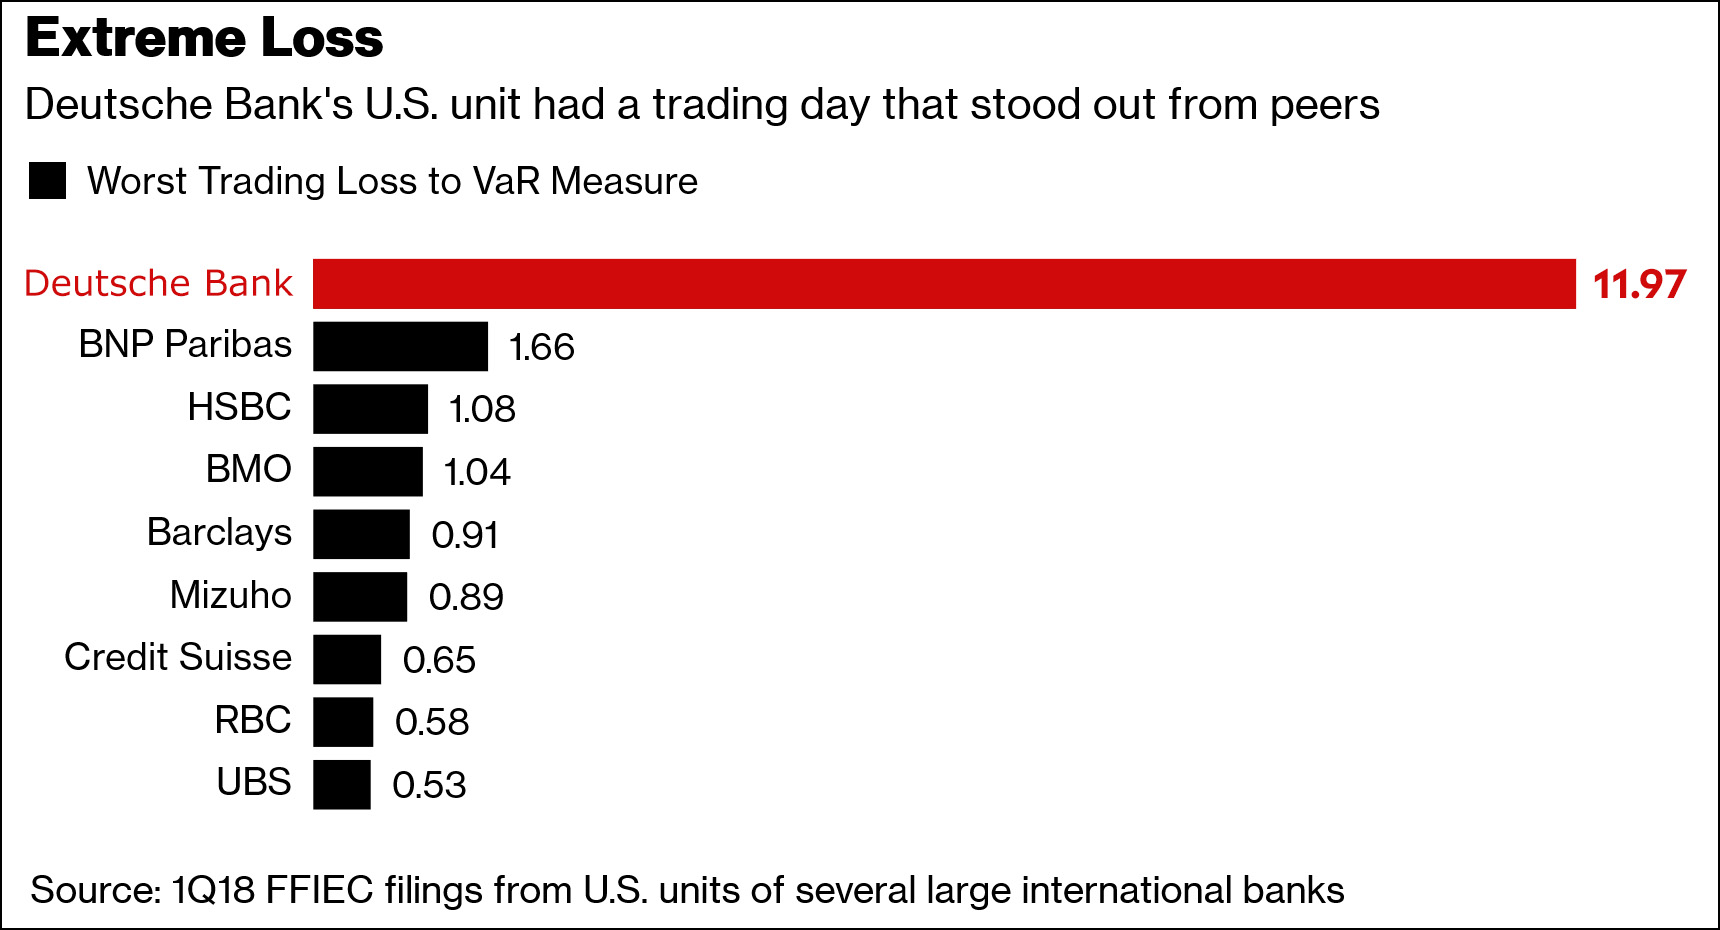This screenshot has height=930, width=1720.
Task: Click the 1.66 value label
Action: tap(541, 347)
